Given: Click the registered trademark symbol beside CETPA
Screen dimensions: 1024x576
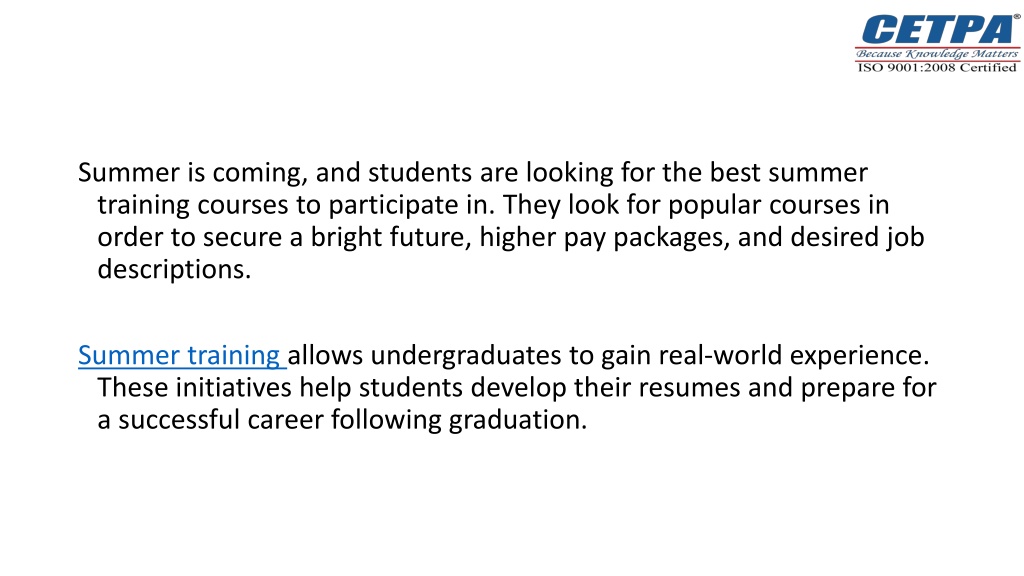Looking at the screenshot, I should (1017, 16).
